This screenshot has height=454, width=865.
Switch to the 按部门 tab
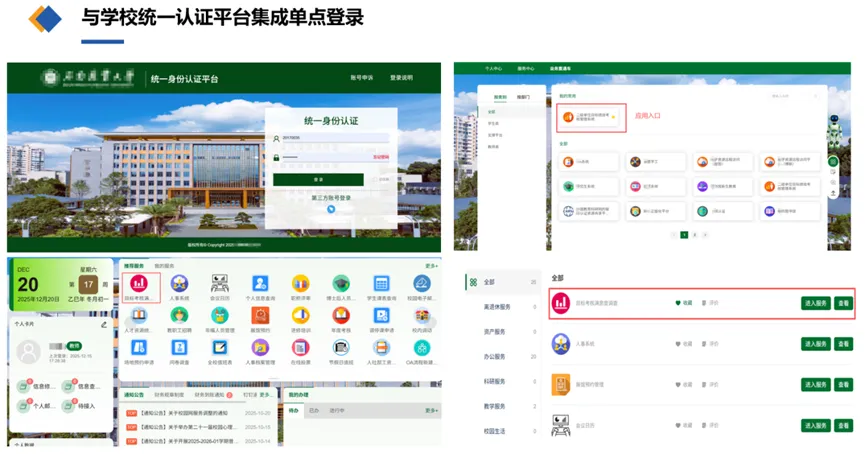coord(523,97)
